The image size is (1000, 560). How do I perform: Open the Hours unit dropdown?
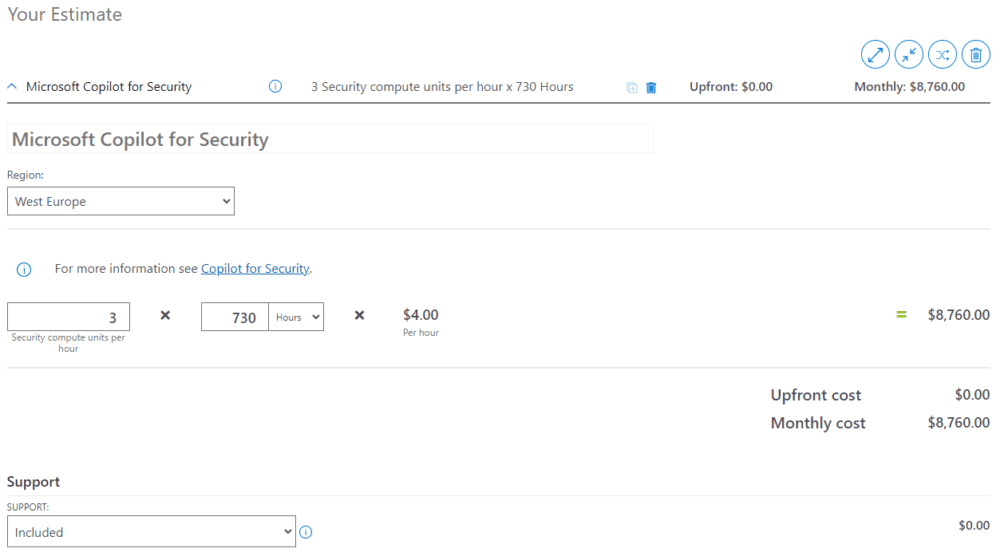click(x=296, y=316)
